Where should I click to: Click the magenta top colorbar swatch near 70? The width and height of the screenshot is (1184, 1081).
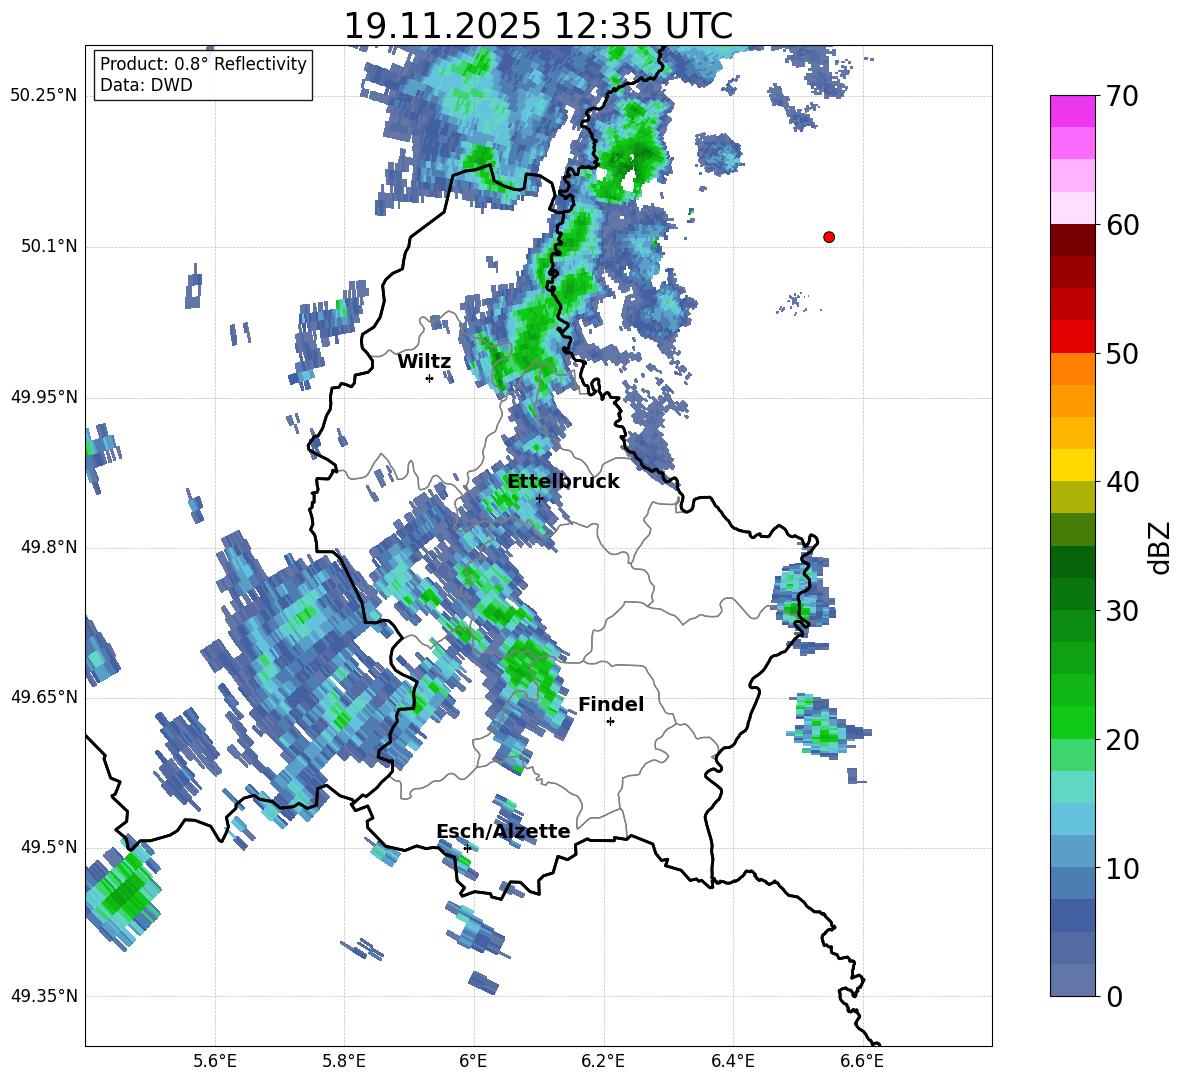tap(1072, 111)
